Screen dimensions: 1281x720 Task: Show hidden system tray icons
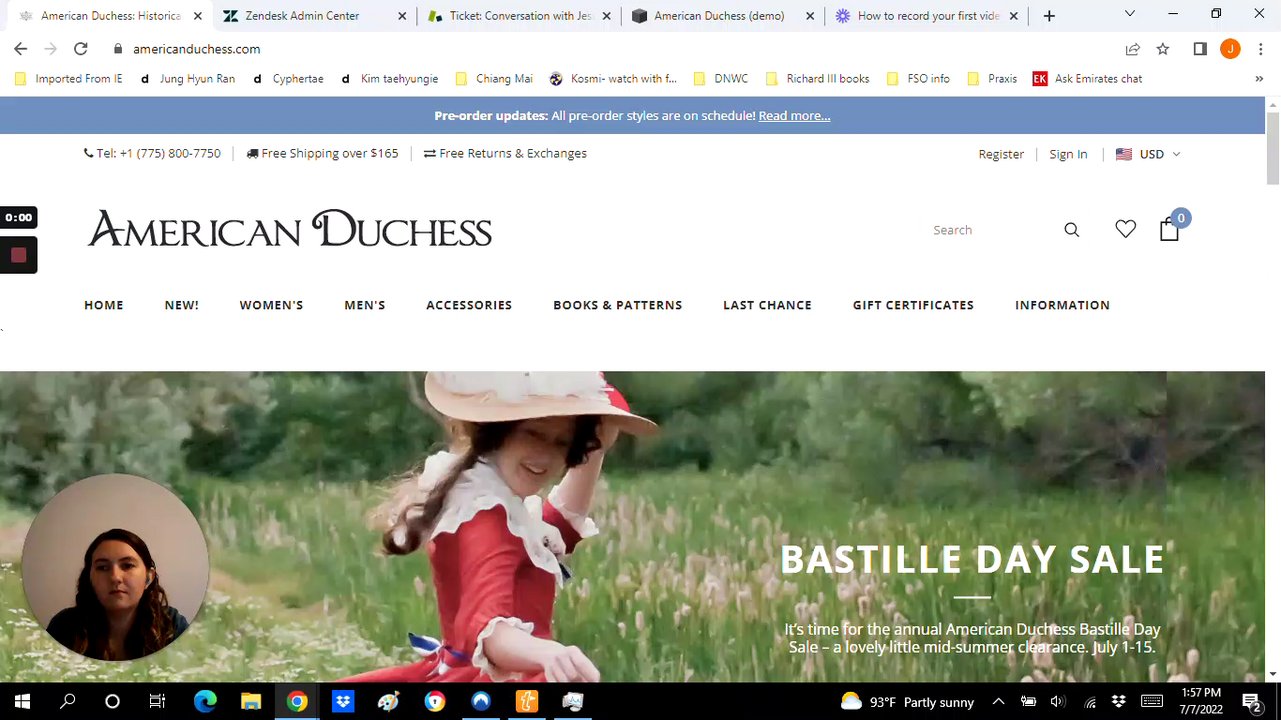(998, 702)
